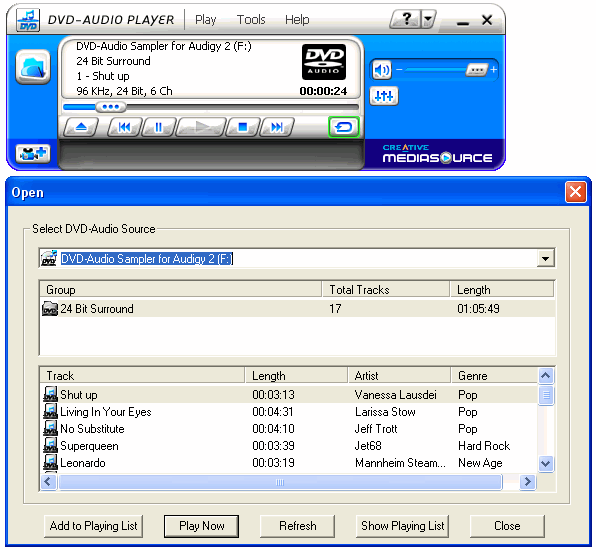The image size is (596, 549).
Task: Sort by Artist column header
Action: coord(399,376)
